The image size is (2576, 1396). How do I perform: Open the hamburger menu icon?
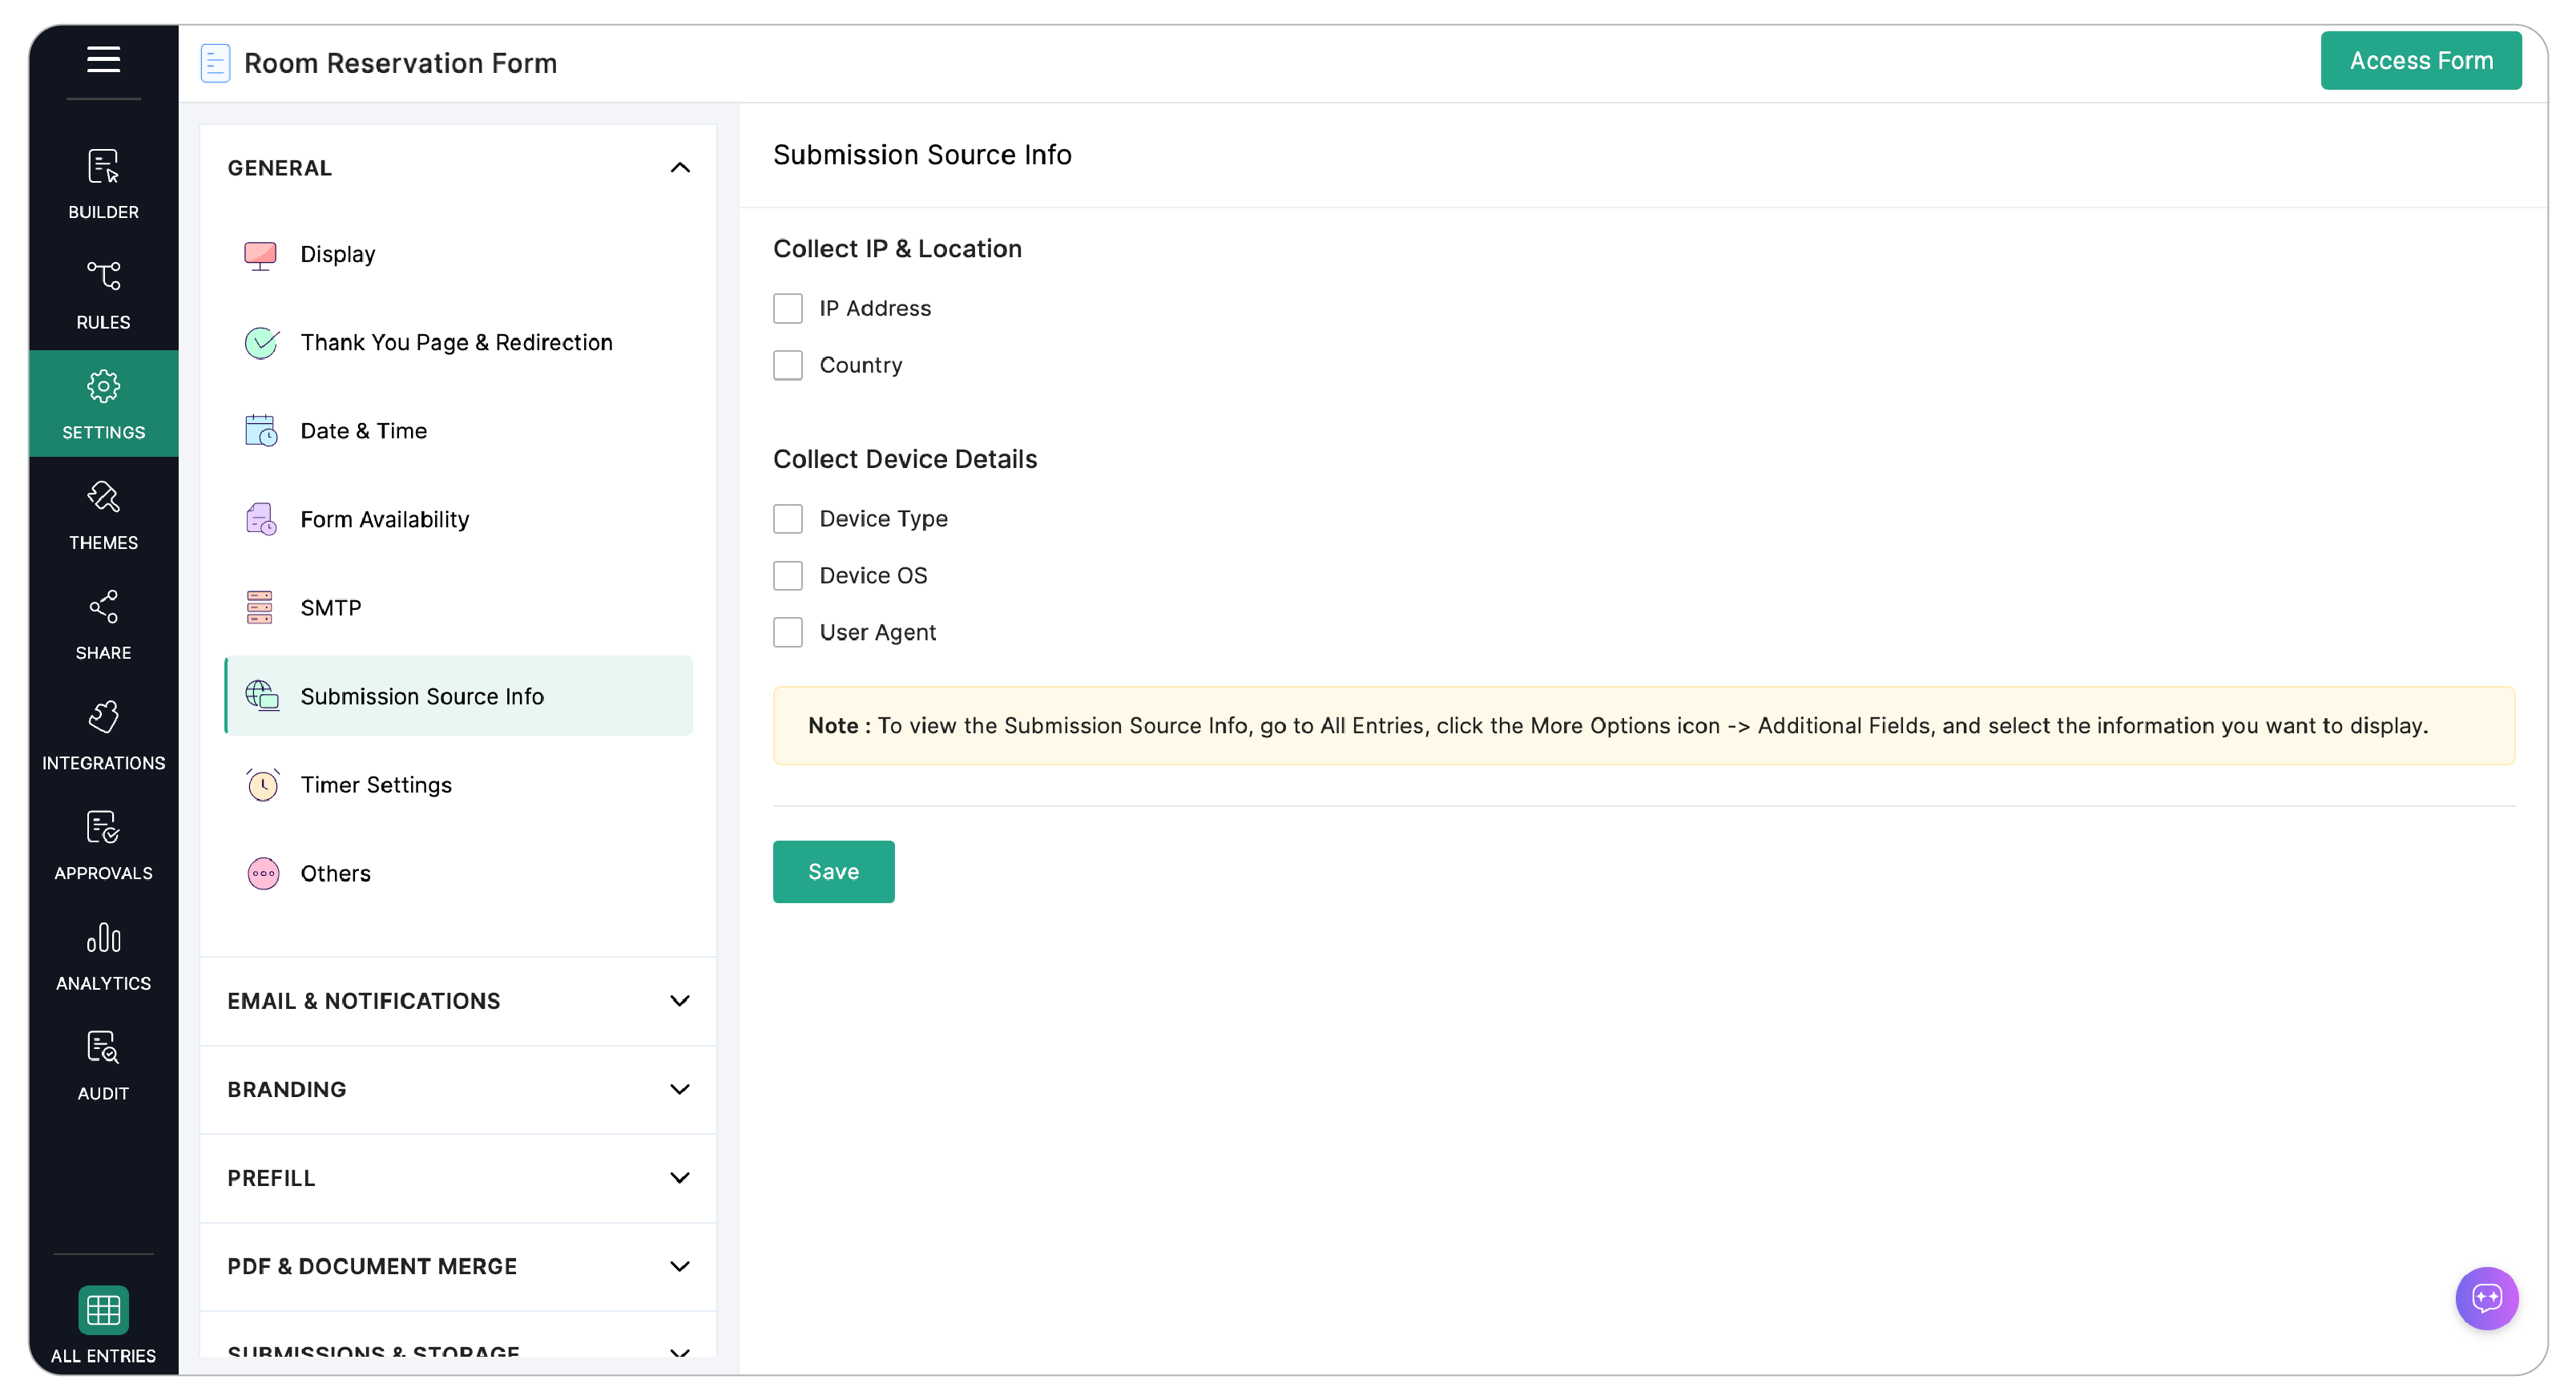(103, 60)
